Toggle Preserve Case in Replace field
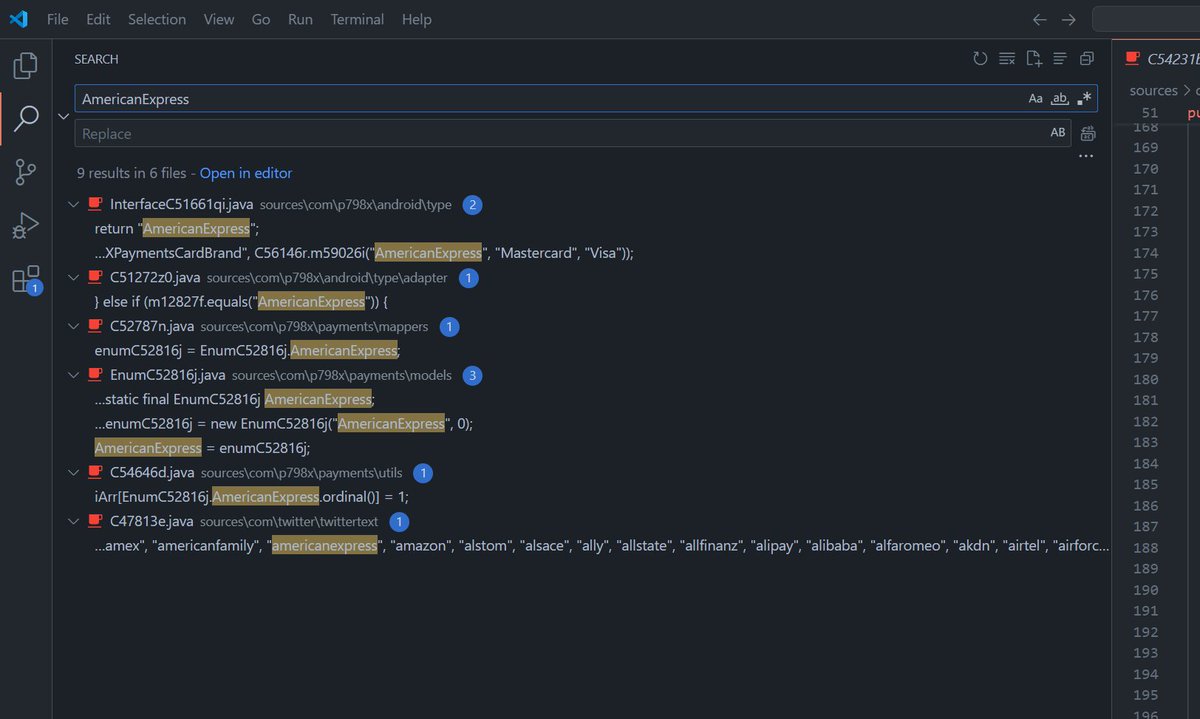This screenshot has width=1200, height=719. 1058,133
